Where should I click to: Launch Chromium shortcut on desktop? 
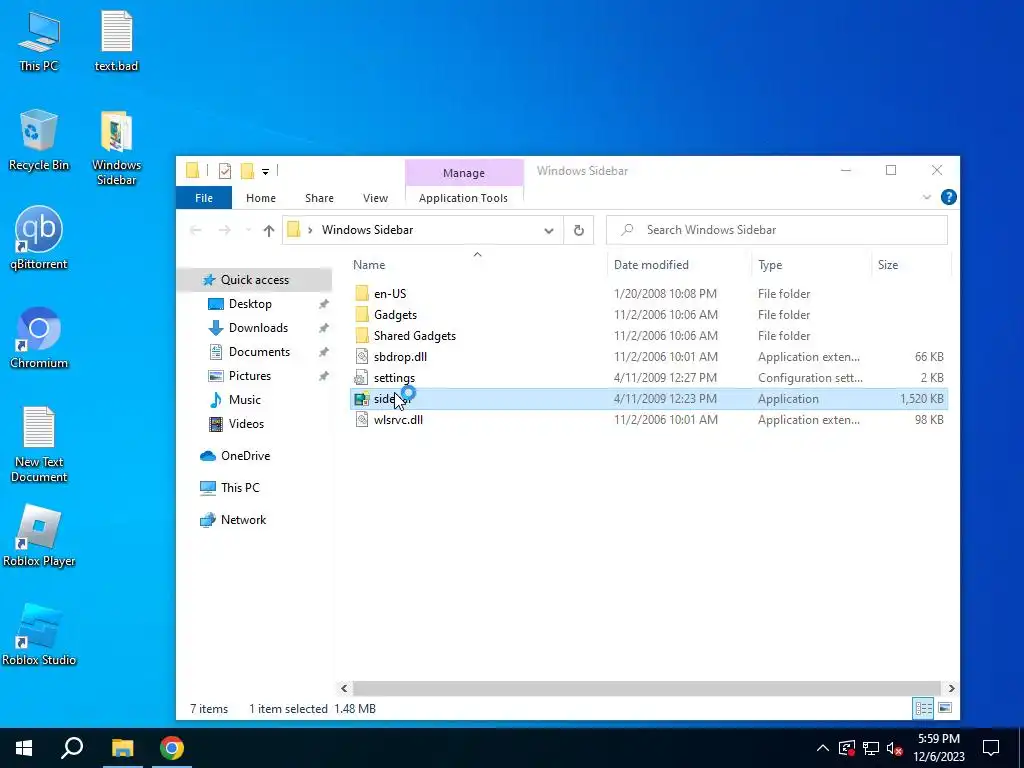coord(39,338)
